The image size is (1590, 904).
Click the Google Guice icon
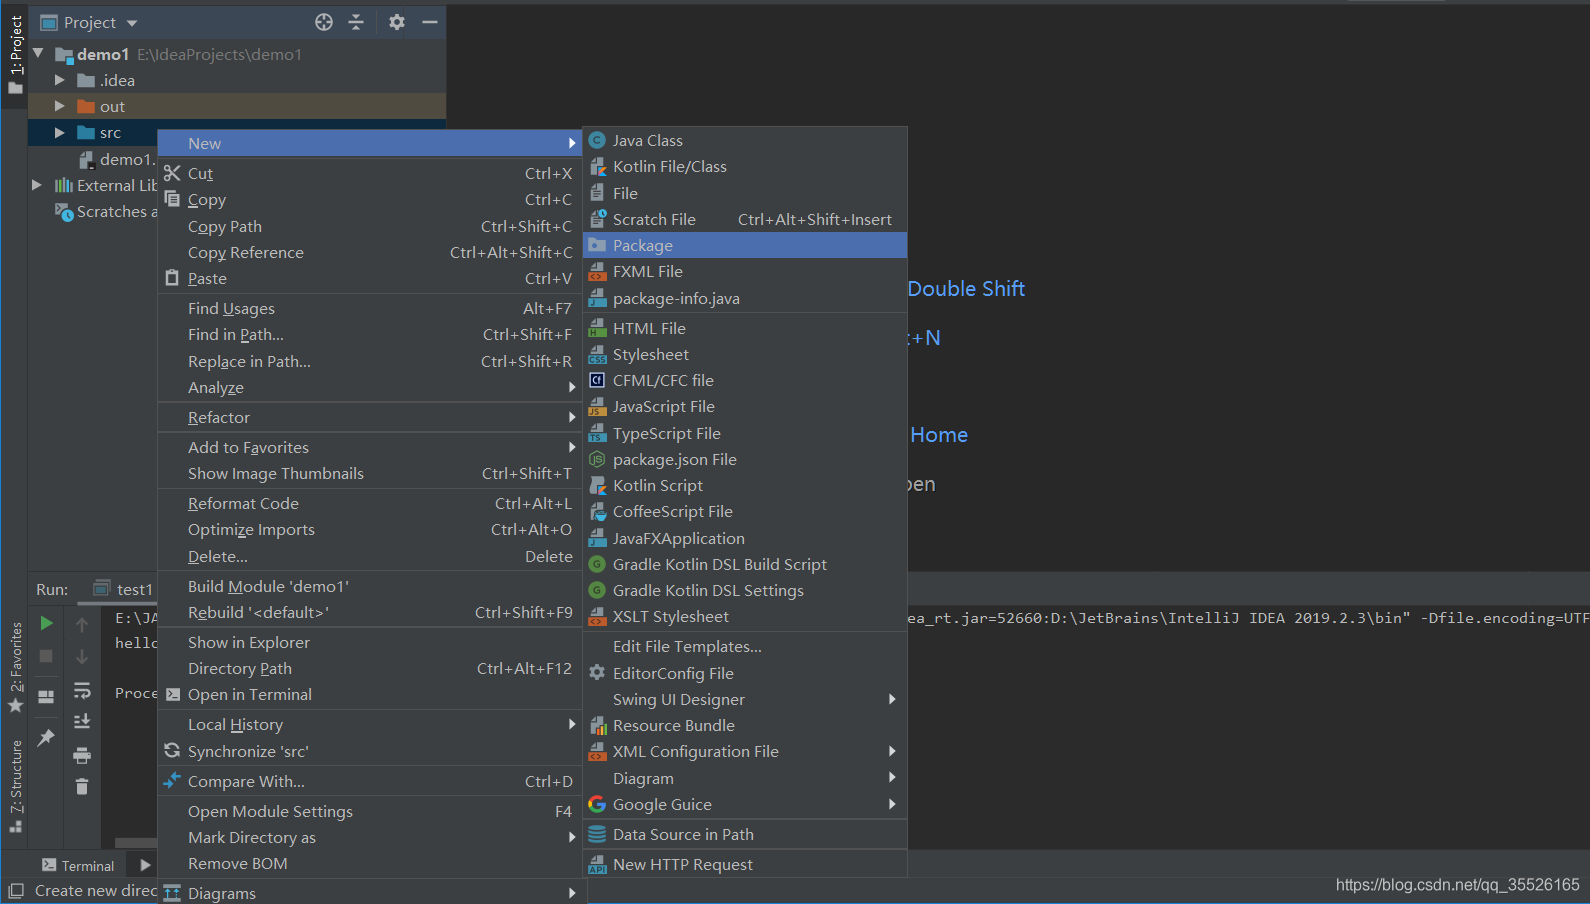pos(597,804)
